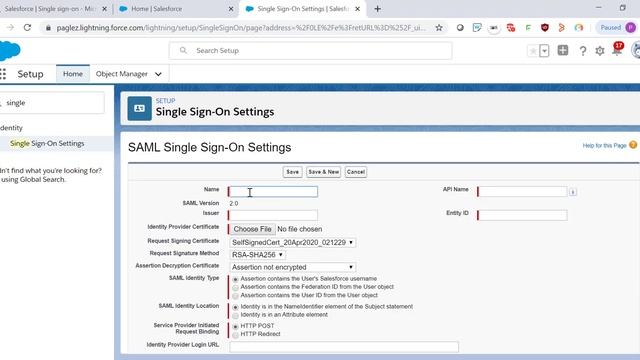
Task: Click the favorites star icon
Action: 533,51
